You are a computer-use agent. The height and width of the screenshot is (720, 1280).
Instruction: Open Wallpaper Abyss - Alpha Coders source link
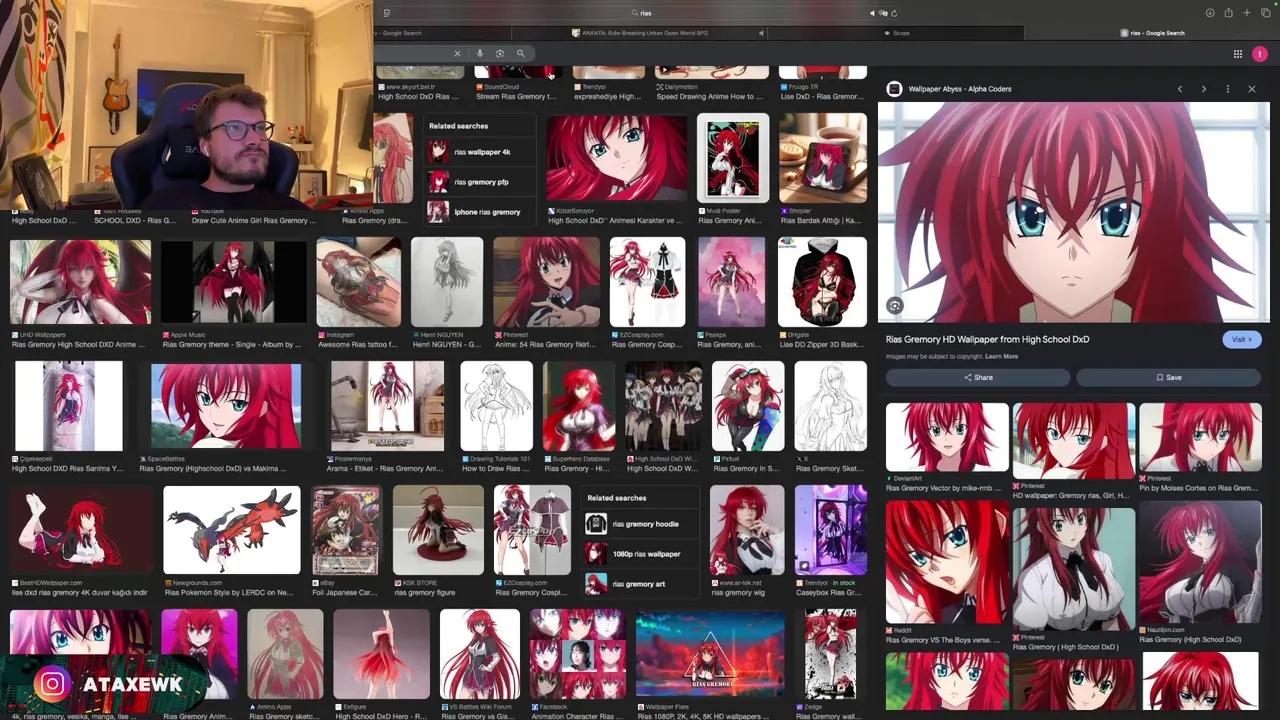point(959,89)
